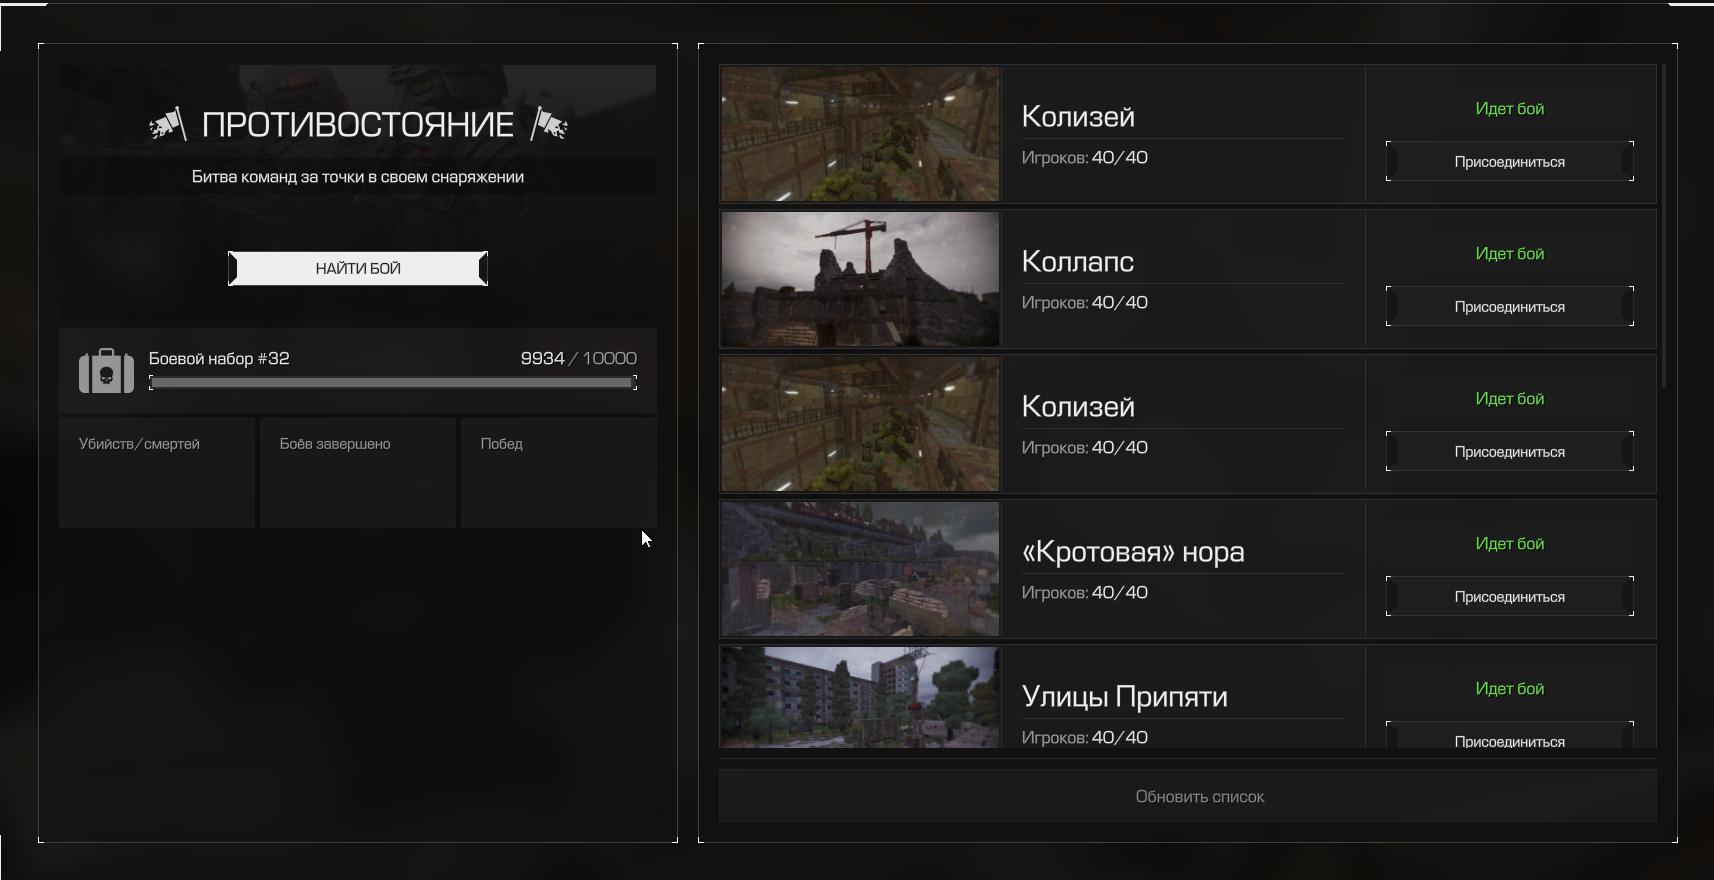The height and width of the screenshot is (880, 1714).
Task: Click the flag icon left of ПРОТИВОСТОЯНИЕ
Action: coord(168,124)
